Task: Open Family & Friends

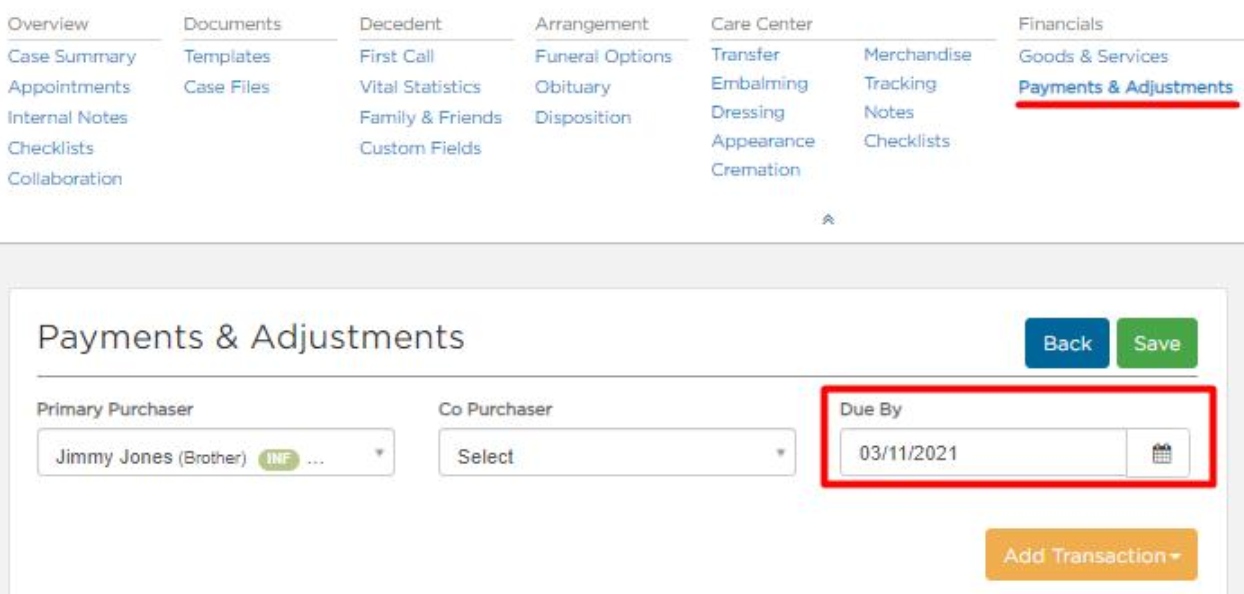Action: click(x=431, y=117)
